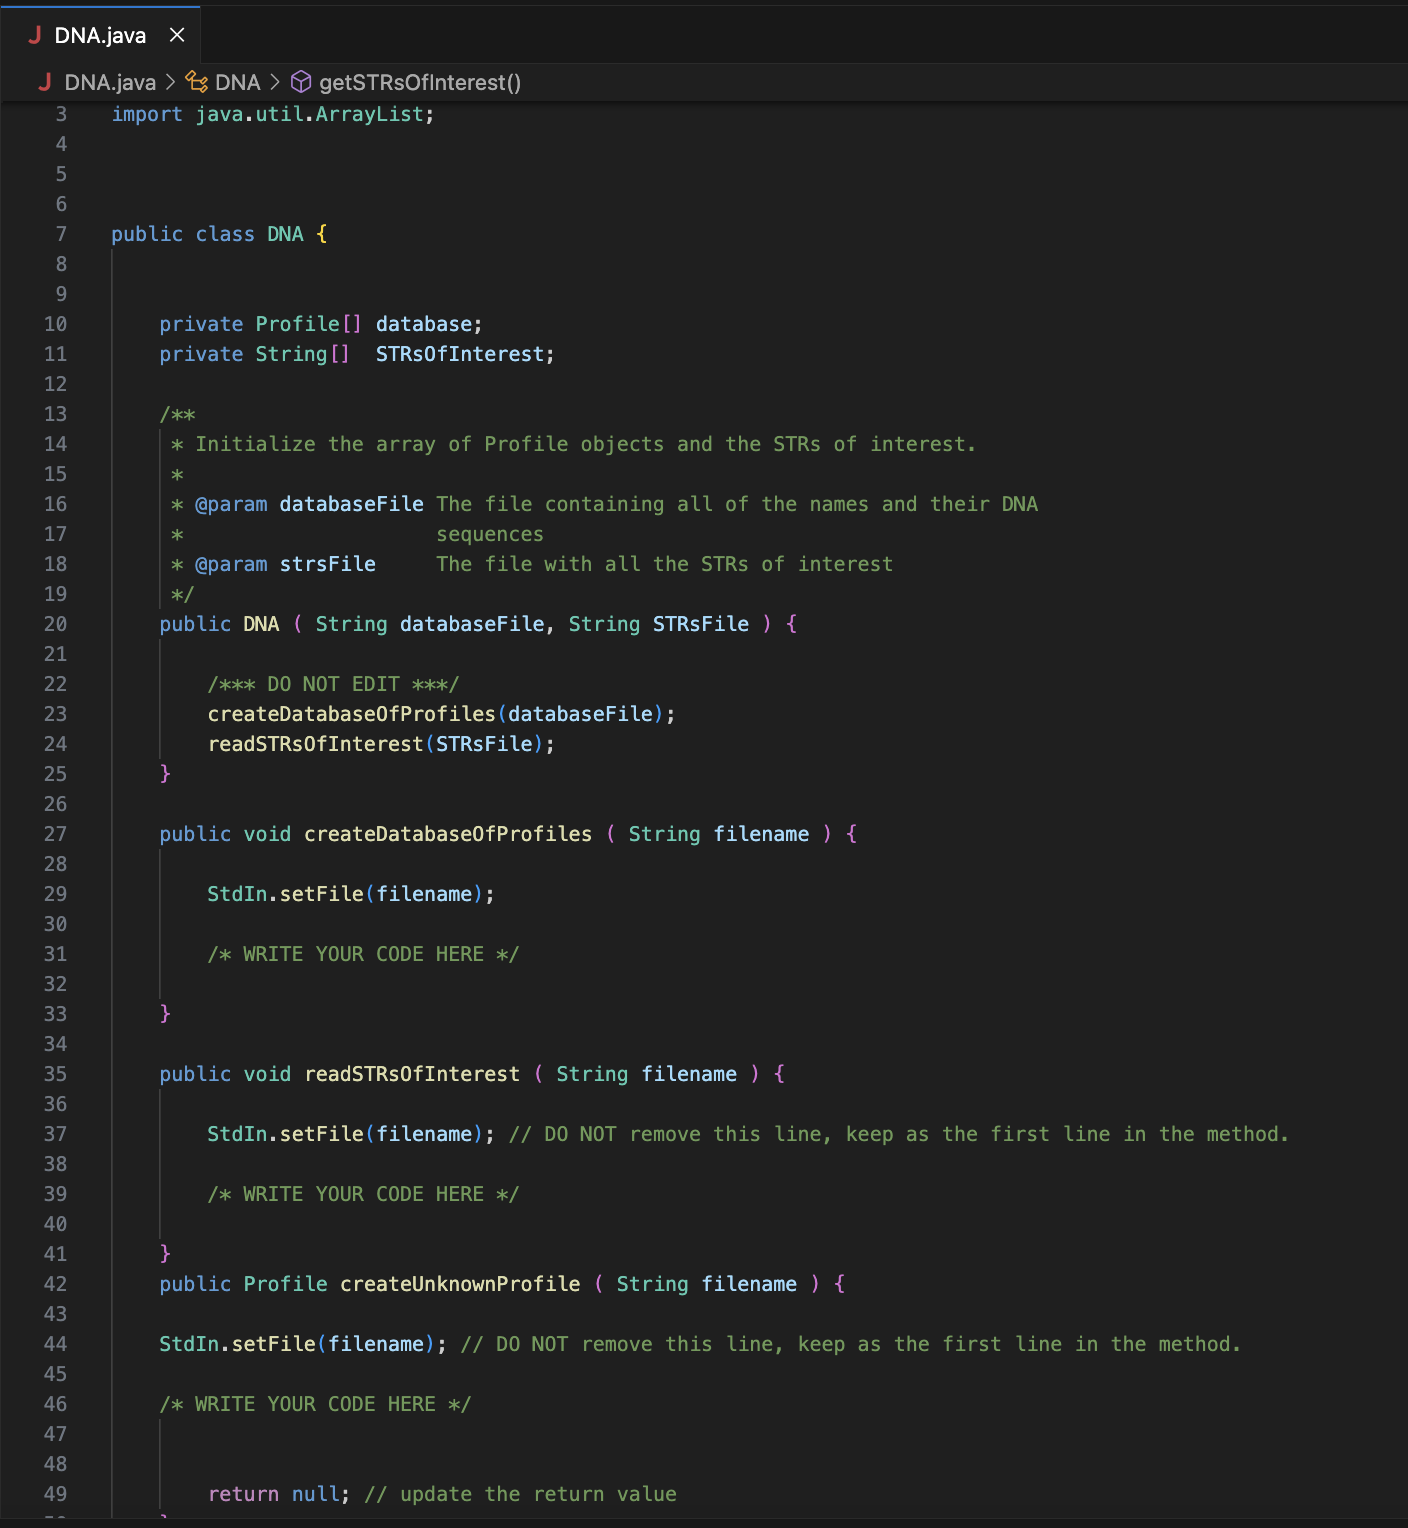Click the import java.util.ArrayList statement
The height and width of the screenshot is (1528, 1408).
pos(270,113)
